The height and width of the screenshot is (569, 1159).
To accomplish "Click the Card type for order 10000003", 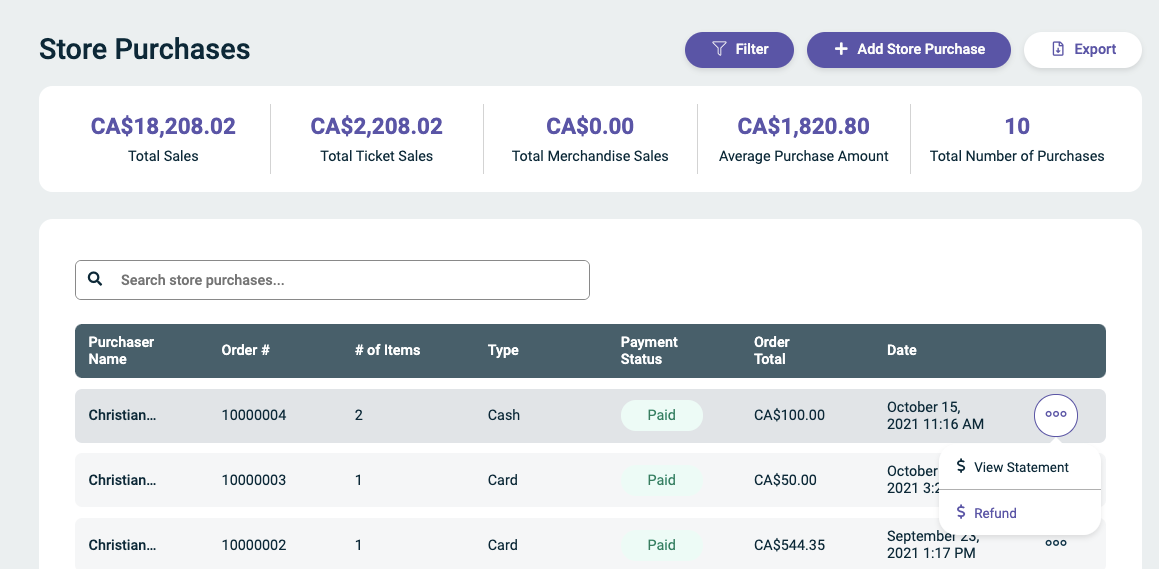I will (503, 480).
